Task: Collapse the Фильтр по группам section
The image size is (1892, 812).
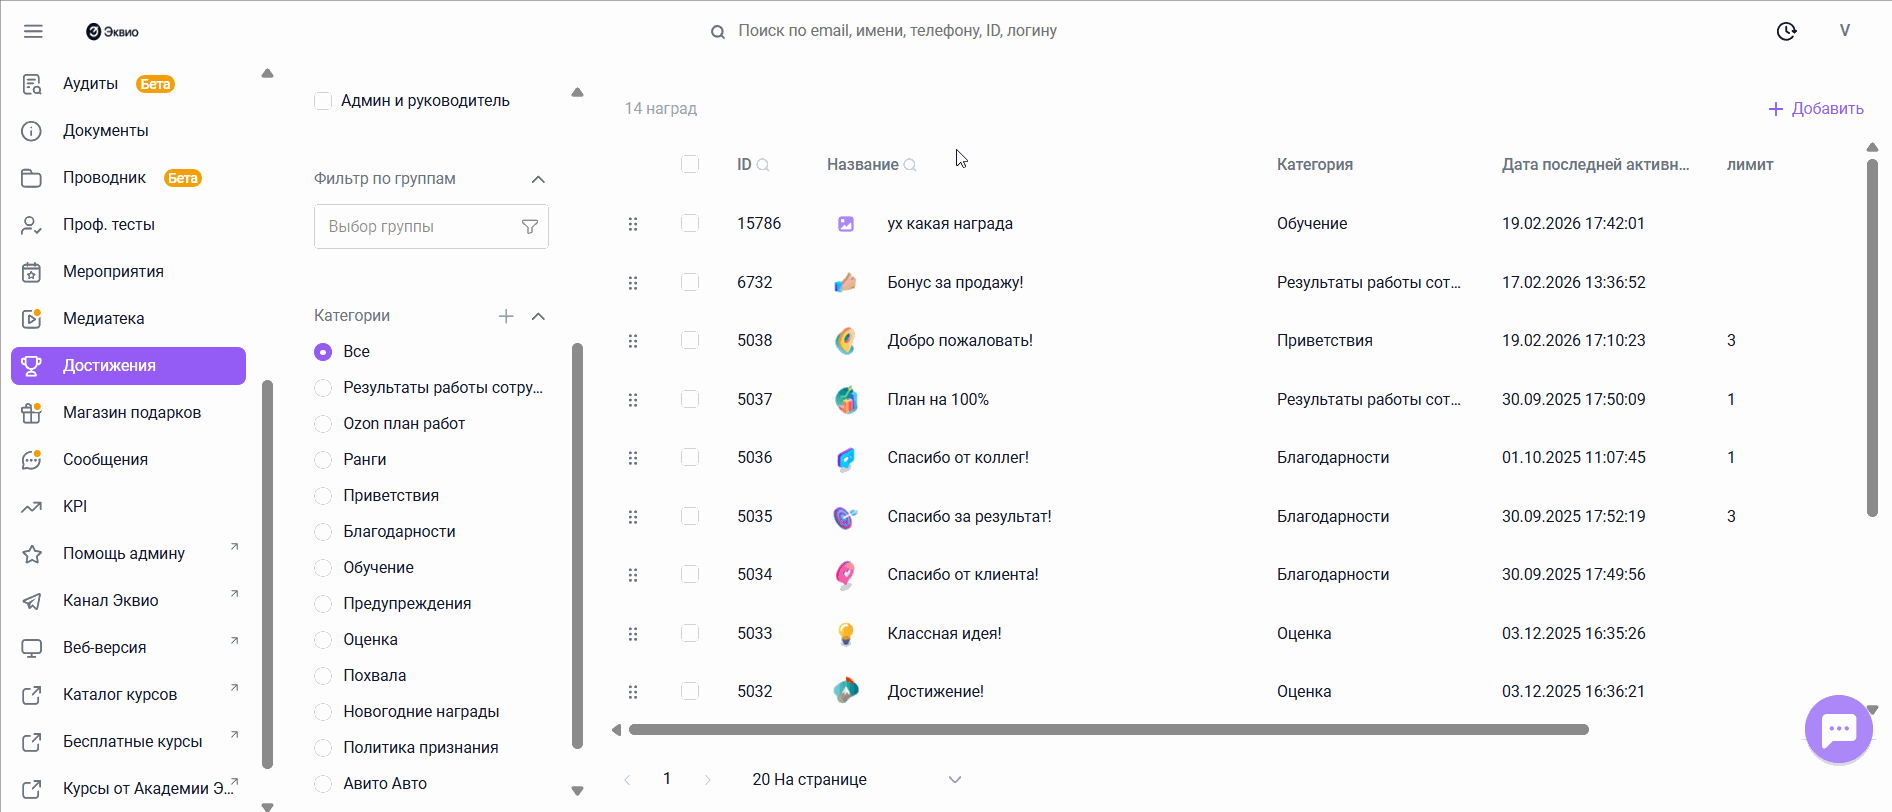Action: pyautogui.click(x=538, y=179)
